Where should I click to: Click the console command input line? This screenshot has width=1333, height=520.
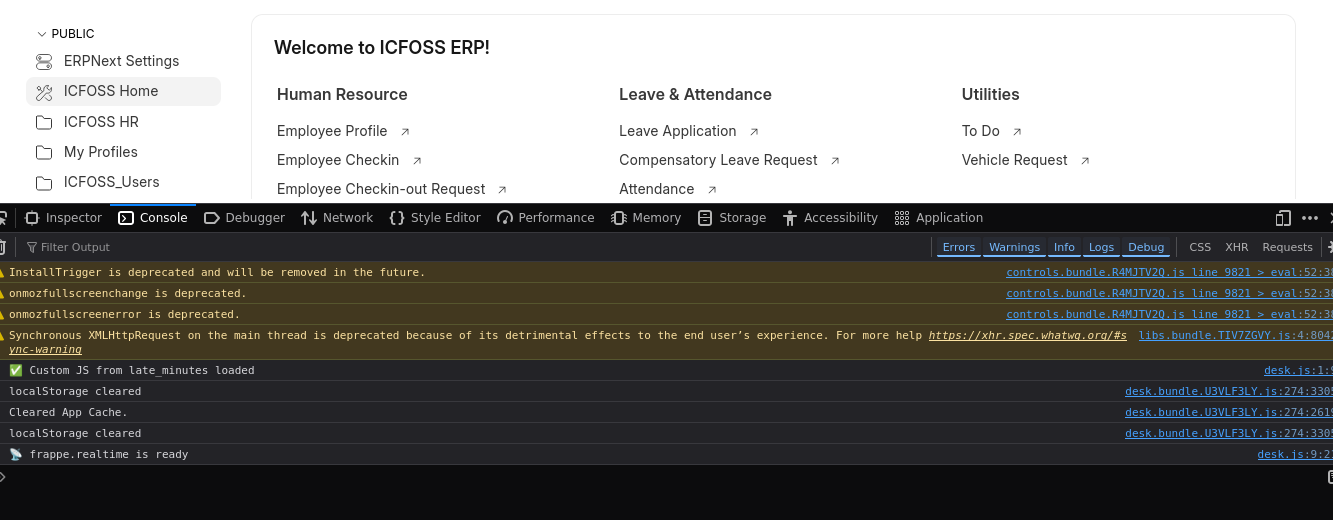(x=666, y=477)
